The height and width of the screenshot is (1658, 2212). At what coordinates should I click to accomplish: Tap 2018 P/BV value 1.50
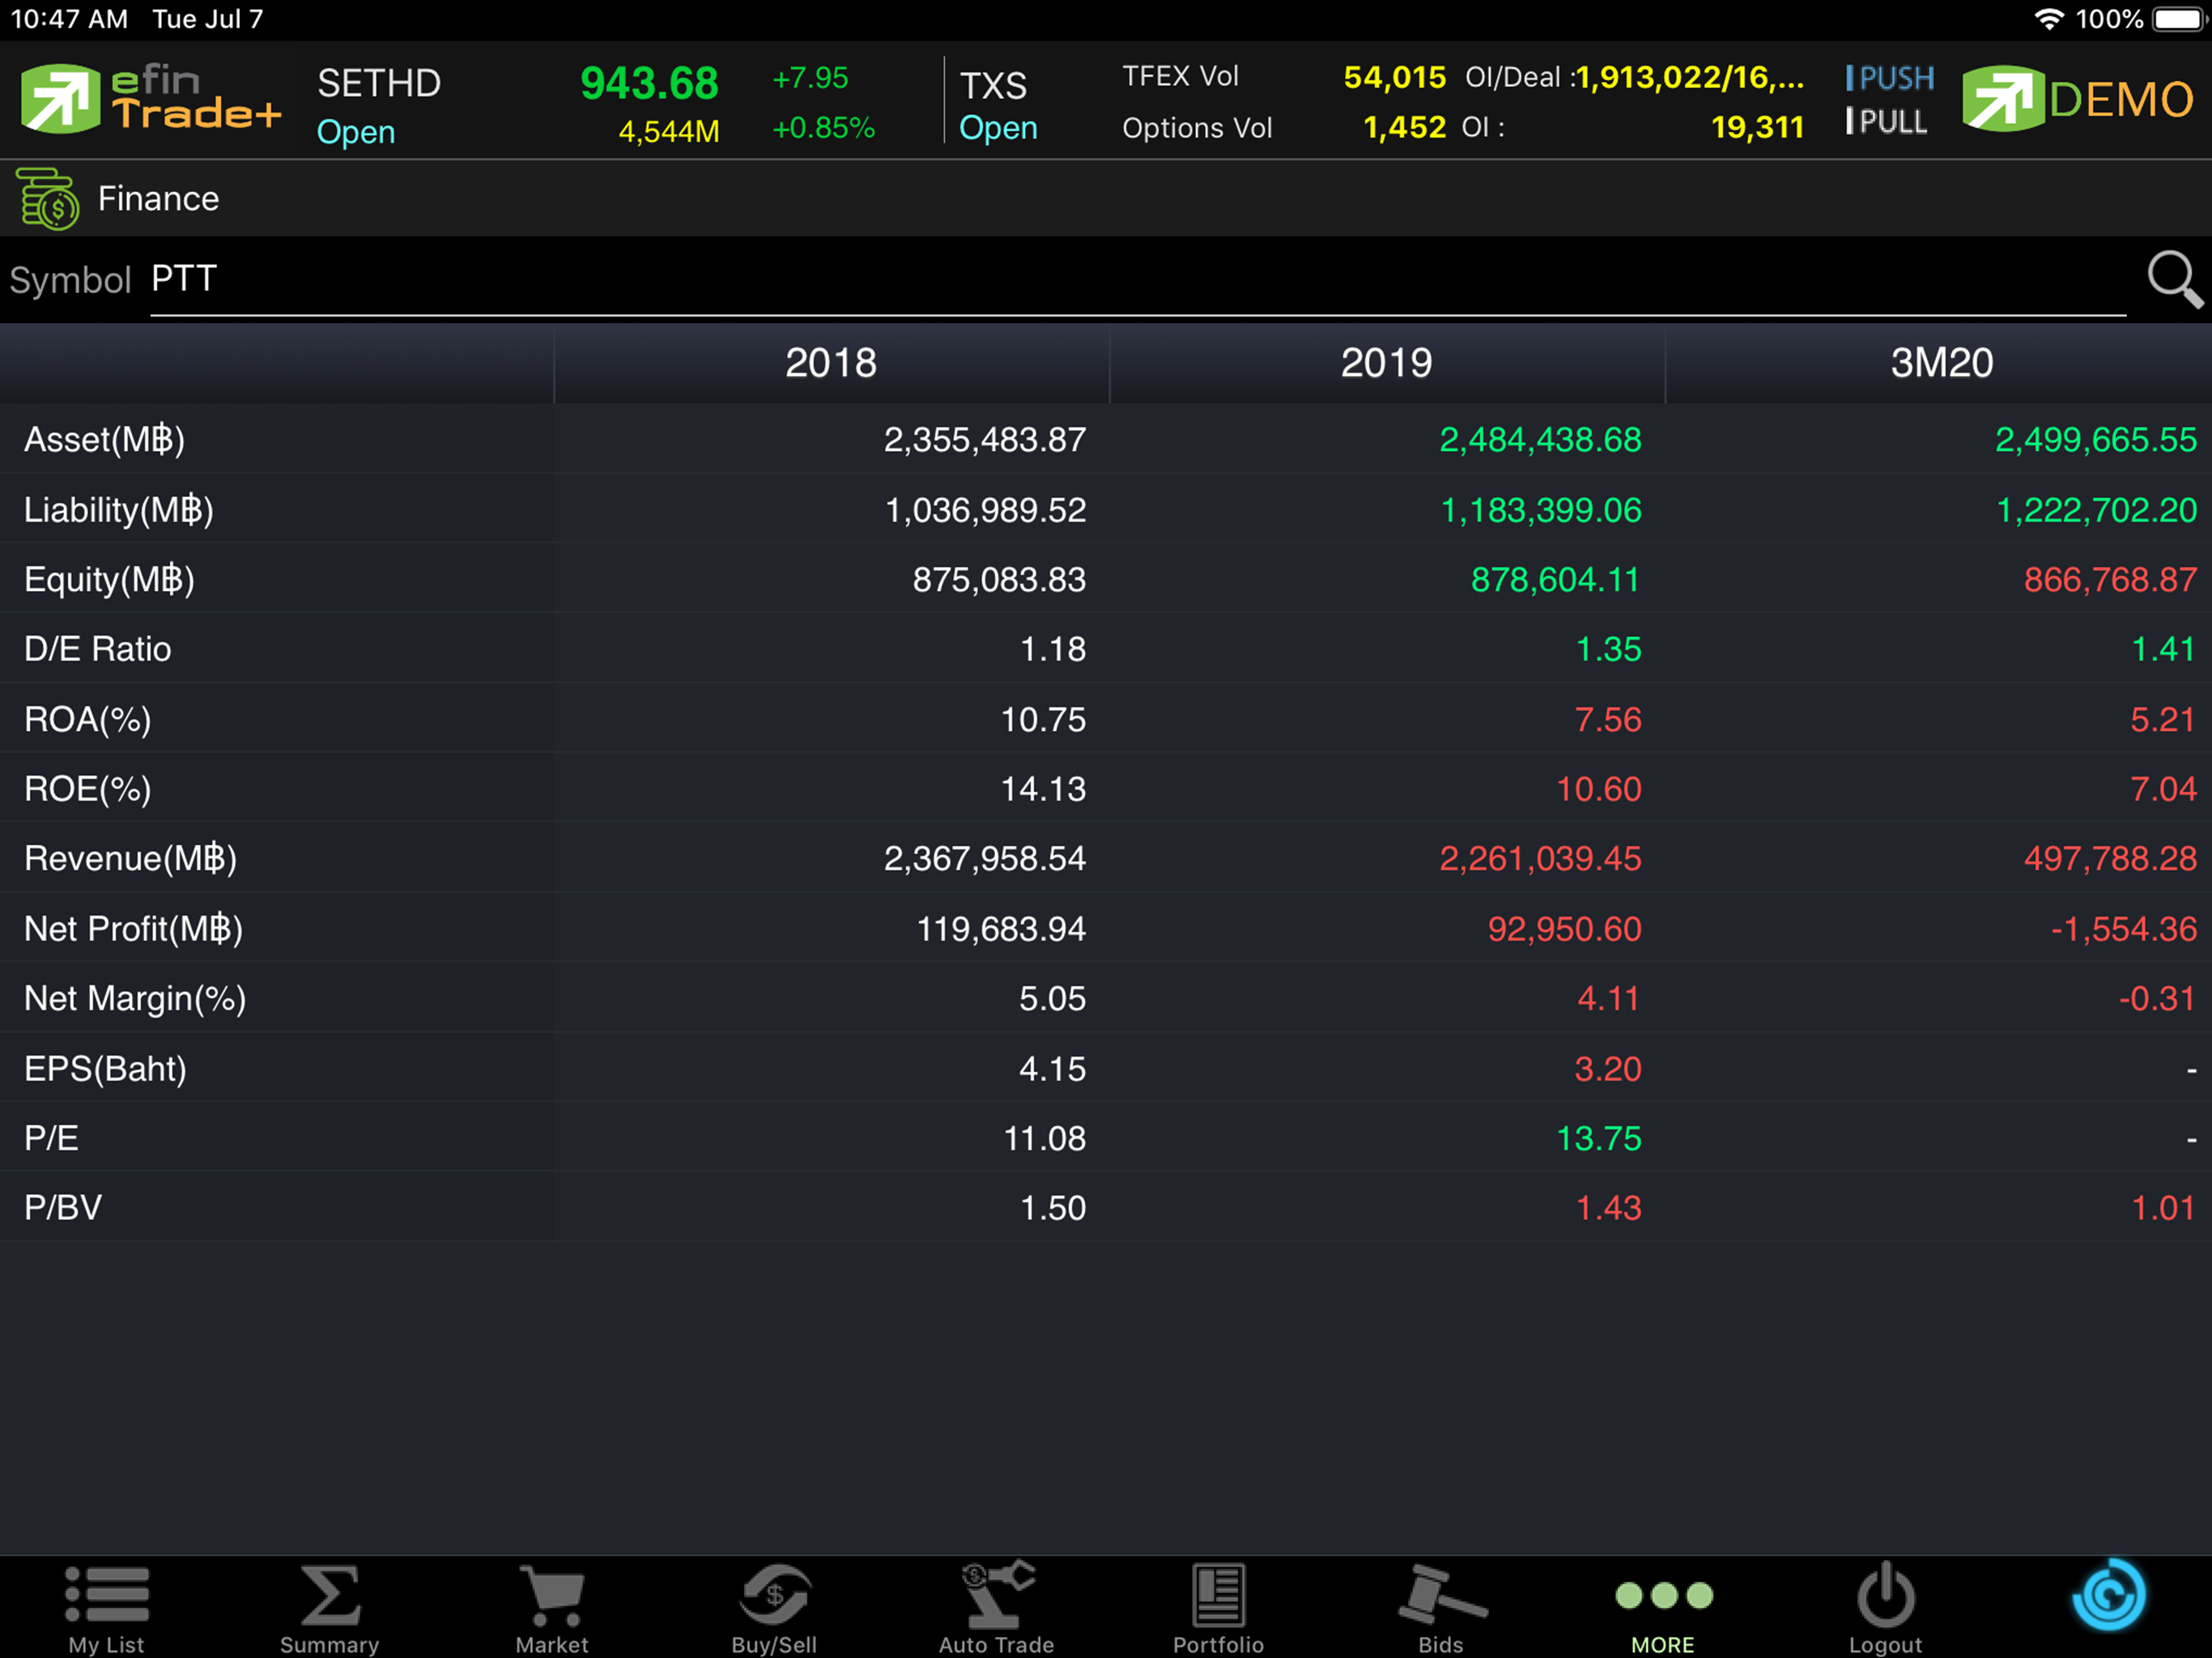pyautogui.click(x=1053, y=1208)
